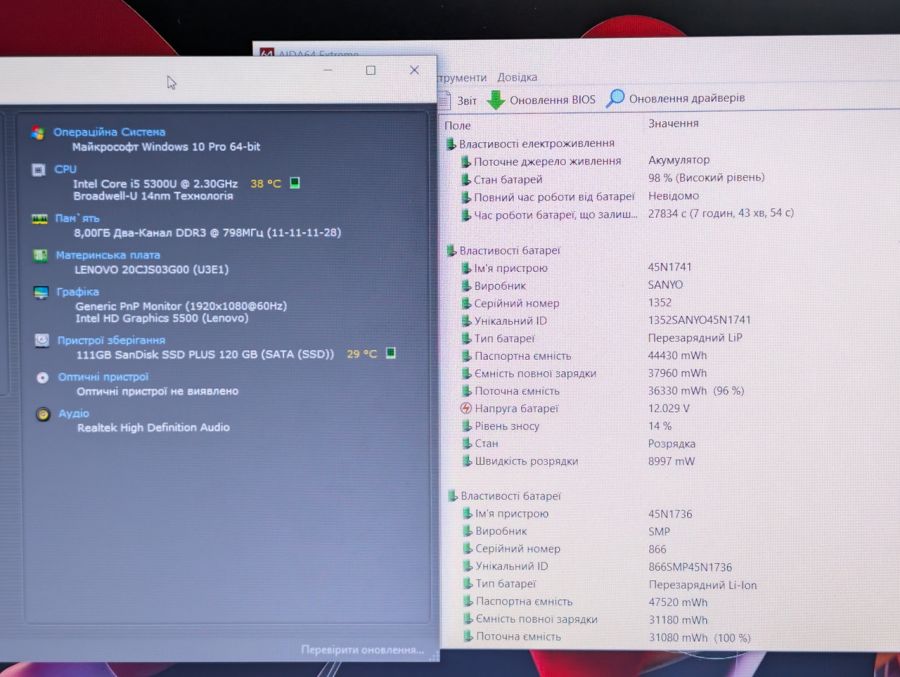Minimize the Speccy window
Viewport: 900px width, 677px height.
point(328,70)
